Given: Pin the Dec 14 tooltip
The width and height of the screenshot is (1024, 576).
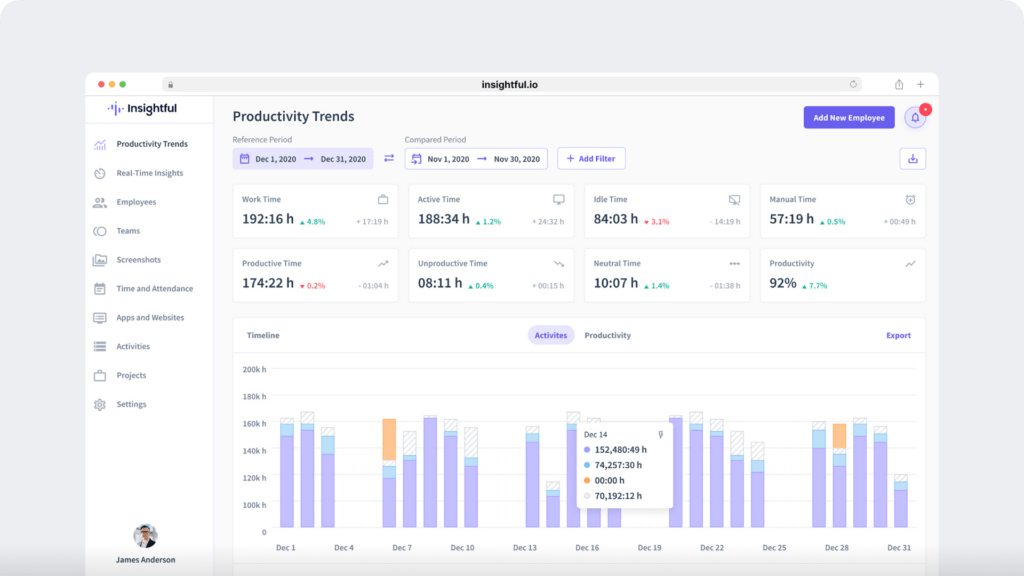Looking at the screenshot, I should click(660, 434).
